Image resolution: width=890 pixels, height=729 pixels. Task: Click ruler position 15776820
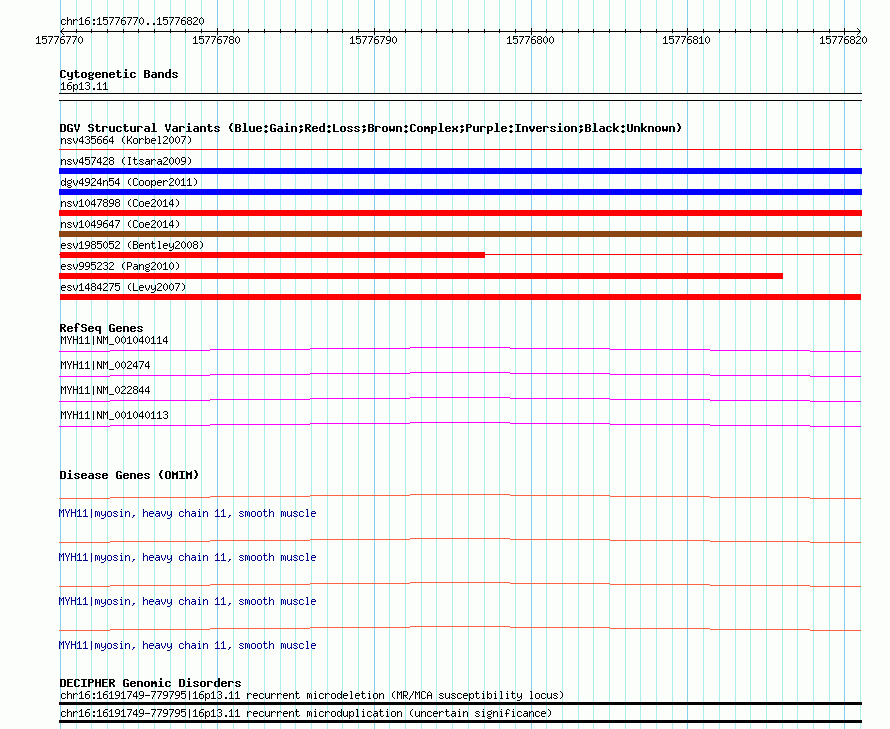coord(843,40)
